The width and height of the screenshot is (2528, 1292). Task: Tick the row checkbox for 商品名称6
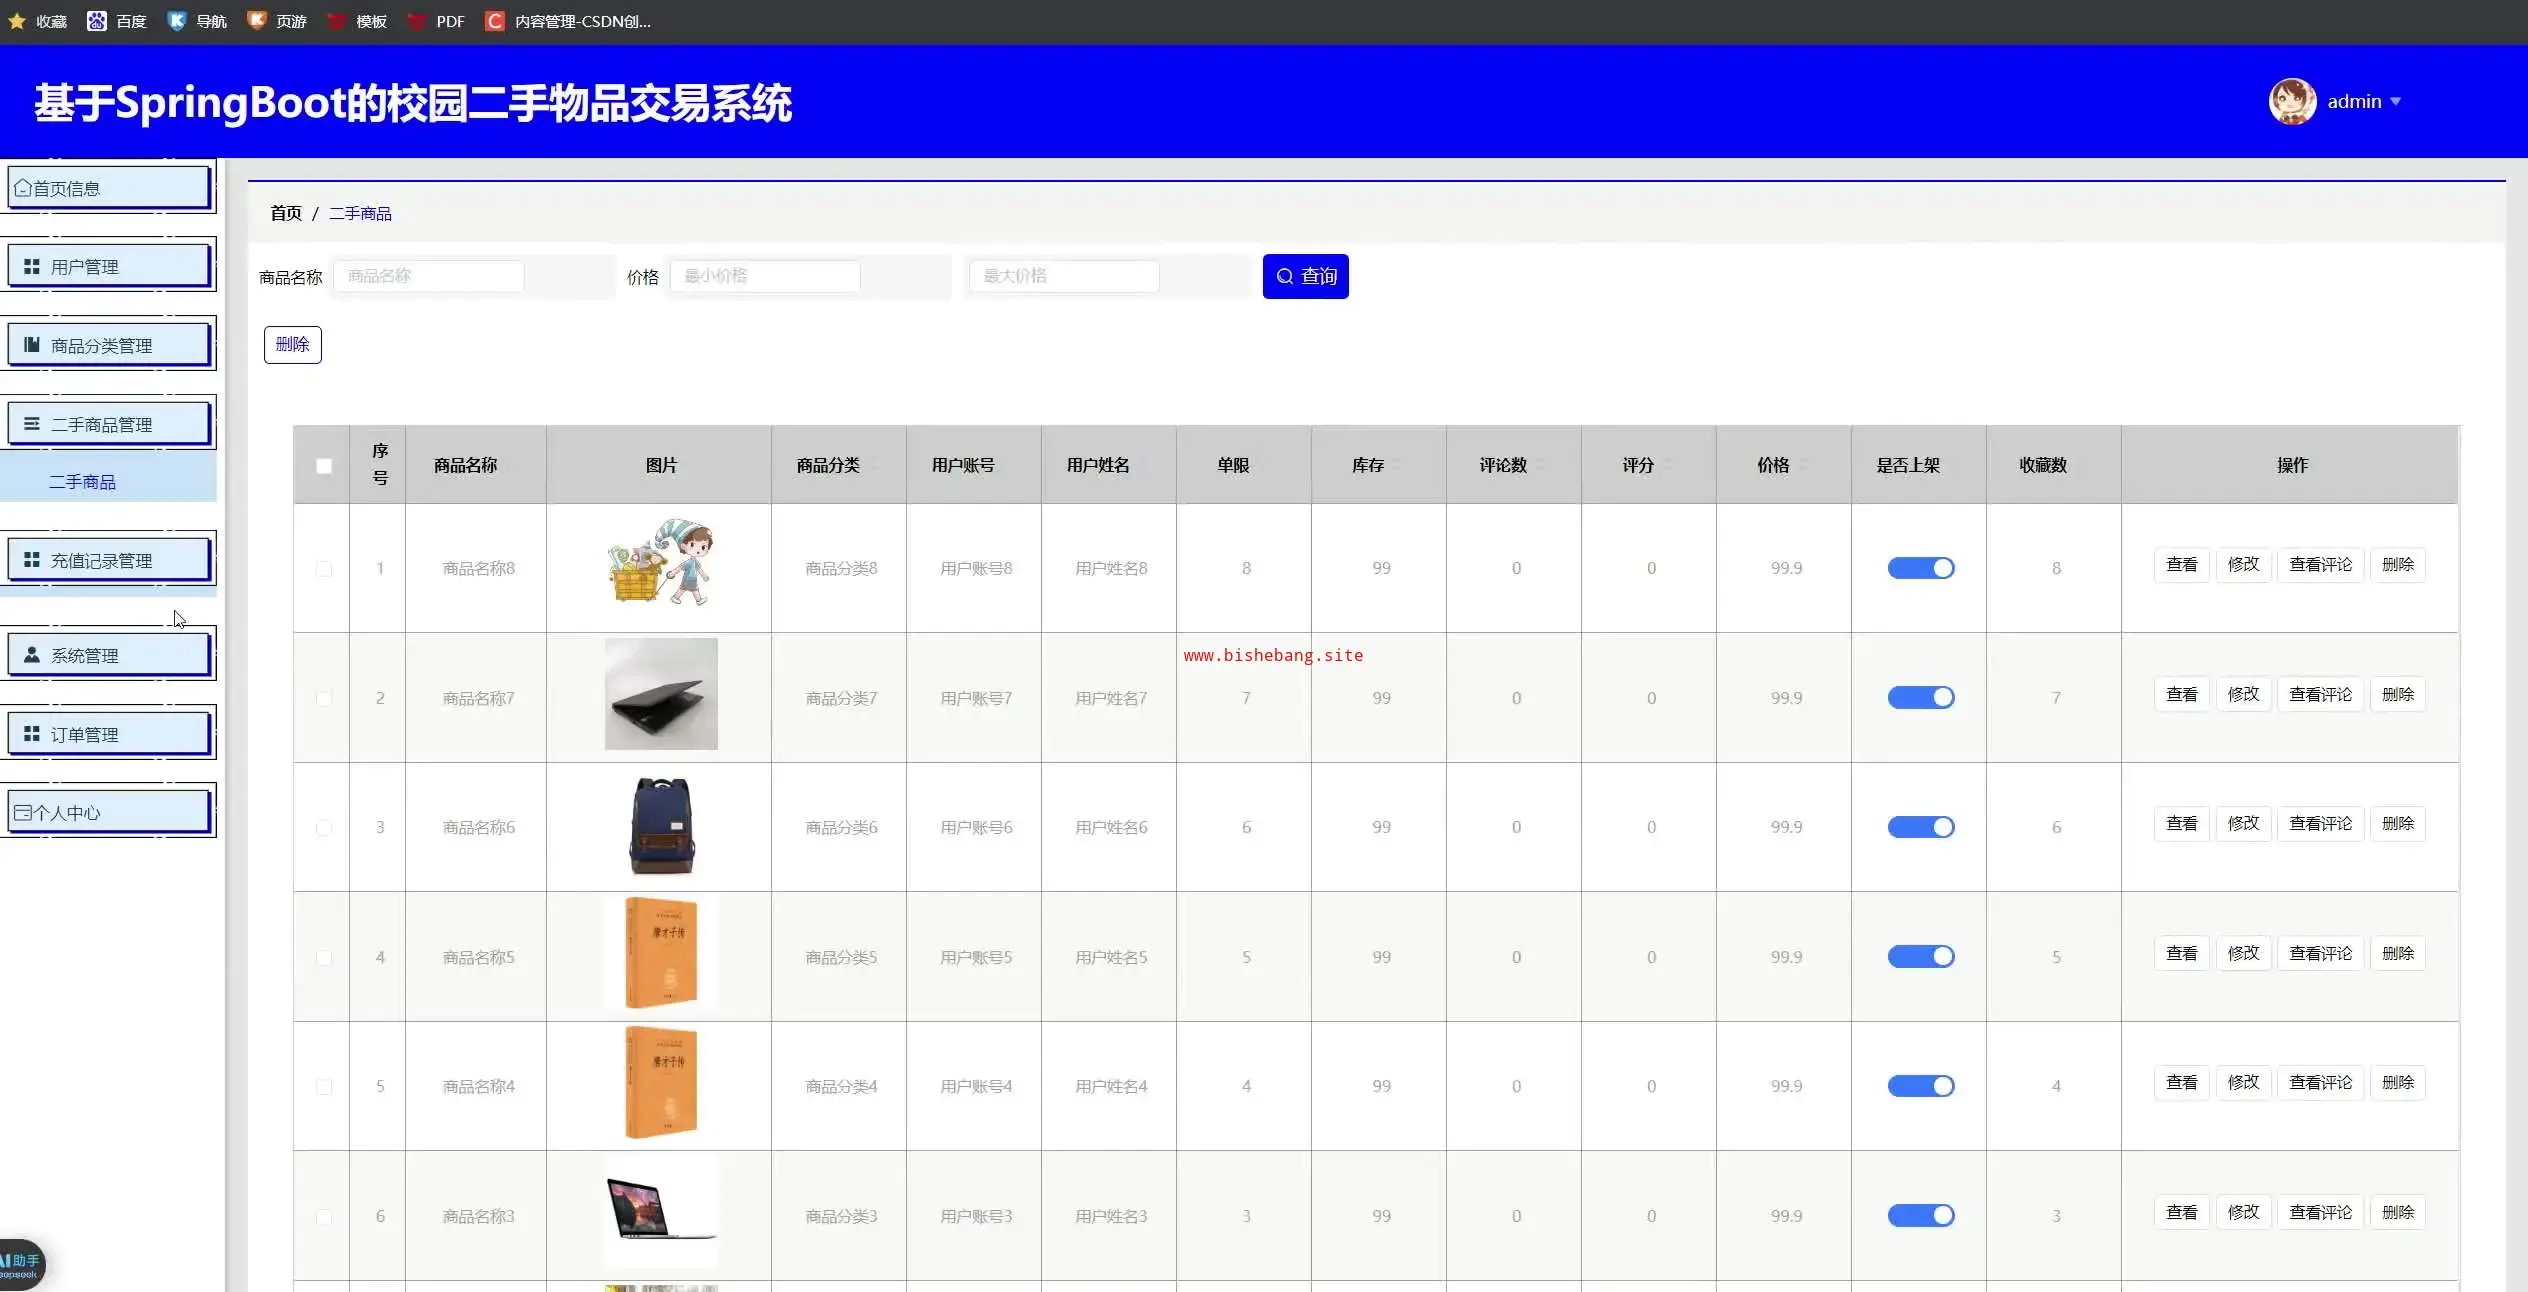(323, 828)
